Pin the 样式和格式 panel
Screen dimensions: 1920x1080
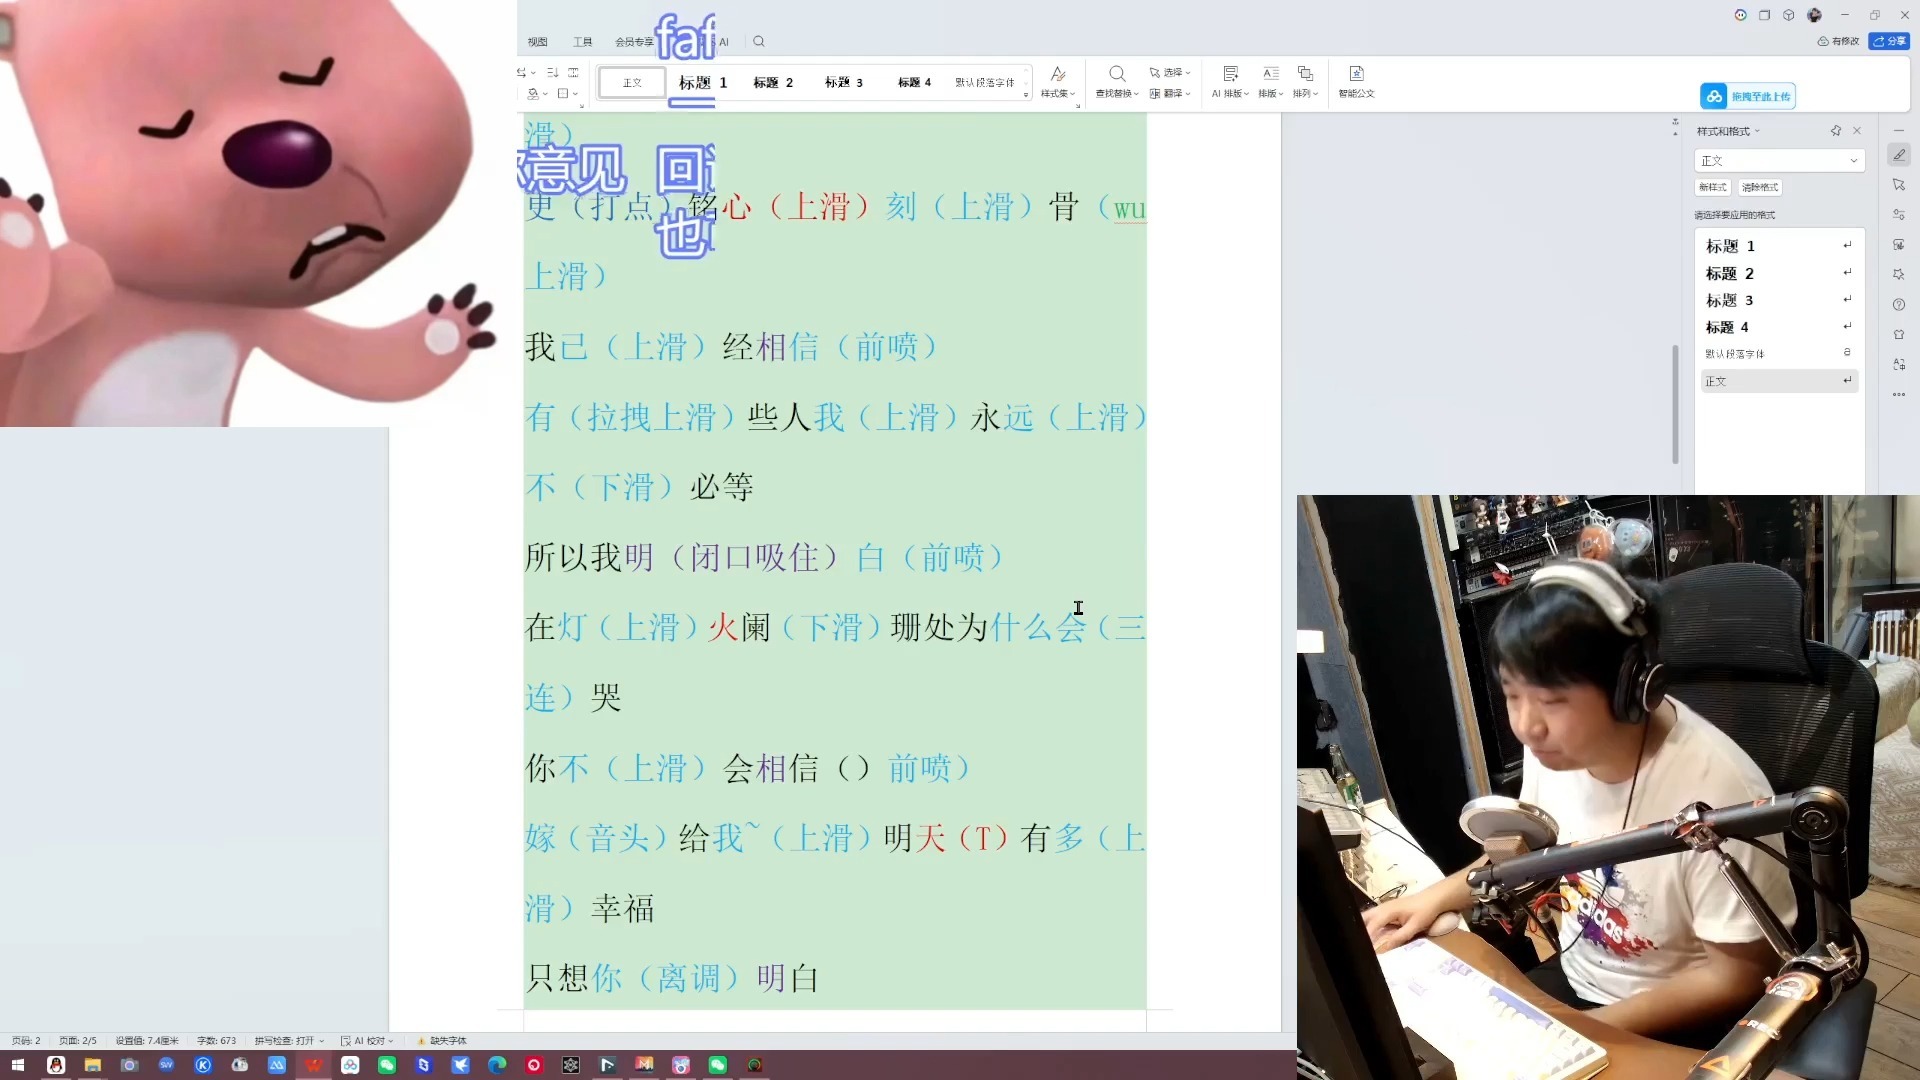(1836, 131)
